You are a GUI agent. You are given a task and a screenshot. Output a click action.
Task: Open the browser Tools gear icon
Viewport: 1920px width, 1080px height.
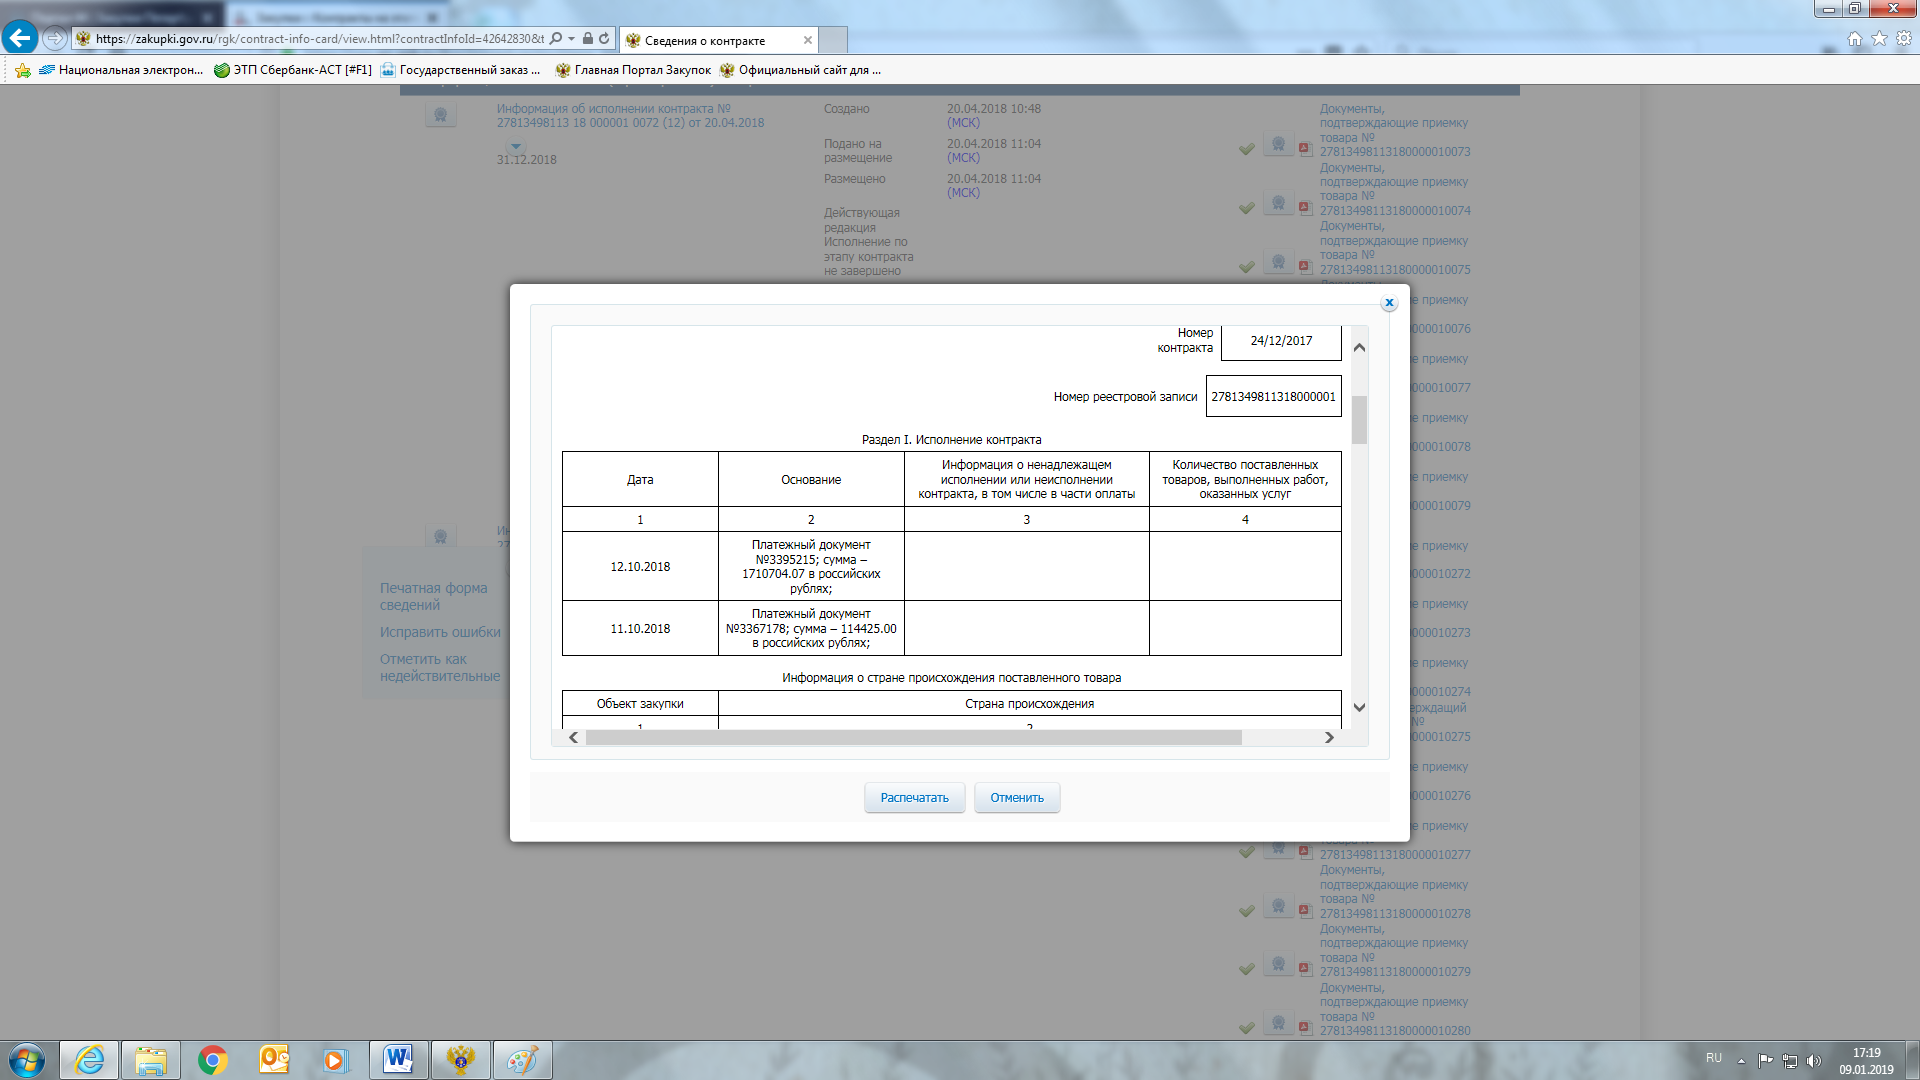pos(1904,39)
